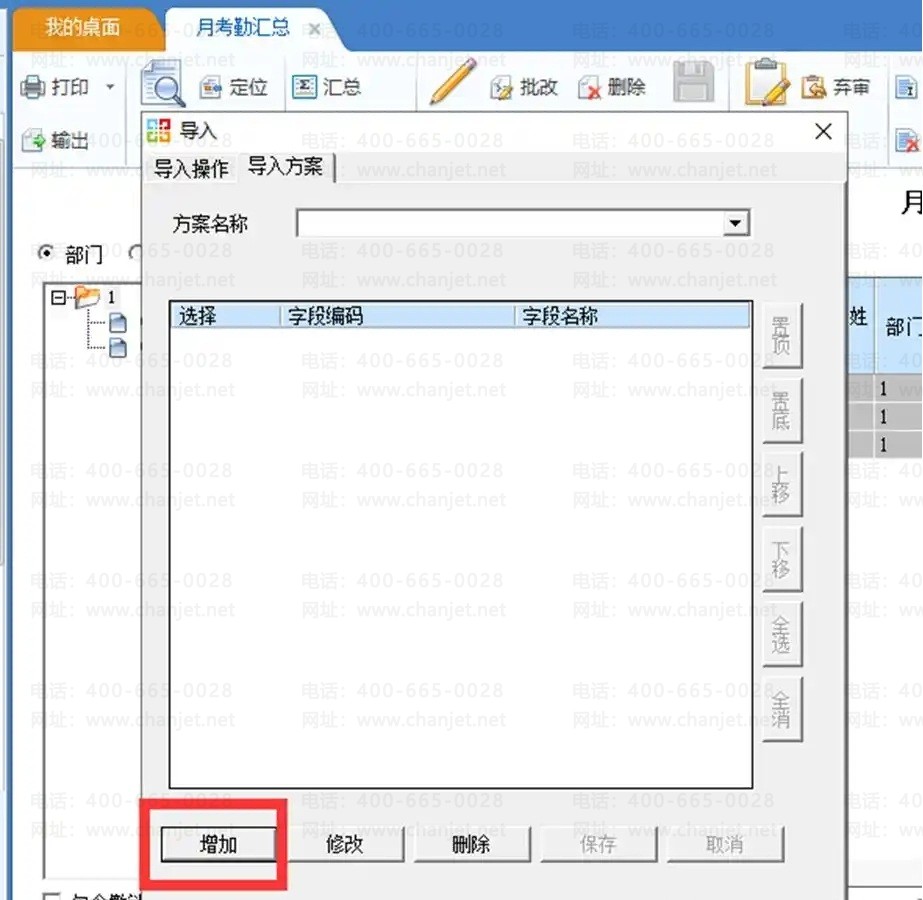The width and height of the screenshot is (923, 900).
Task: Click the 打印 printer icon
Action: point(34,88)
